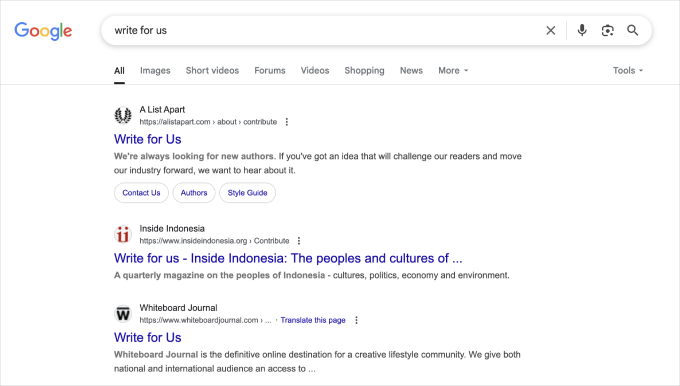
Task: Click the whiteboardjournal.com breadcrumb URL
Action: 205,320
